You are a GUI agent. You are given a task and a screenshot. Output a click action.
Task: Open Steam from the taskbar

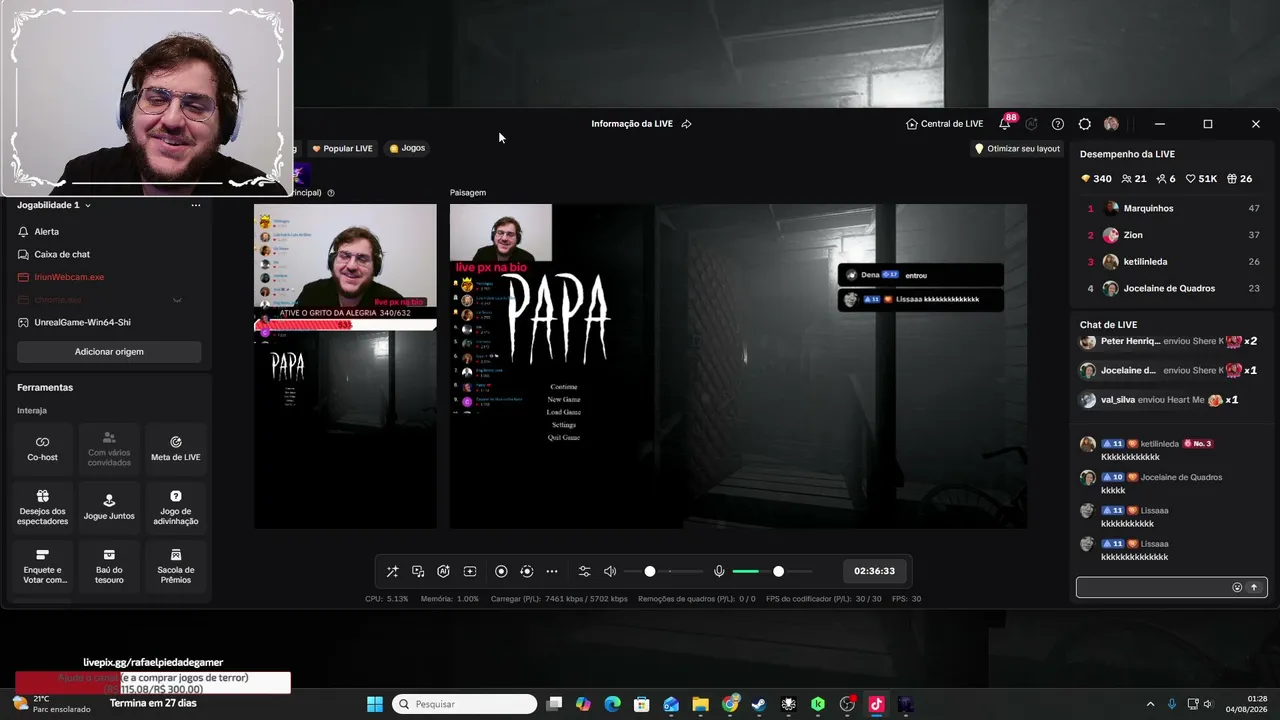point(759,704)
